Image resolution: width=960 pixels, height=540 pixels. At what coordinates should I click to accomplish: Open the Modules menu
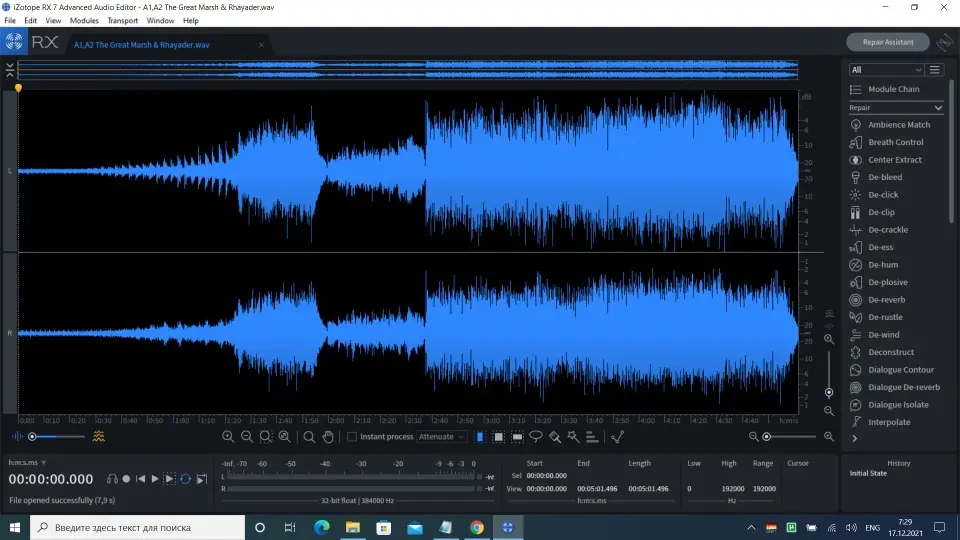(x=84, y=20)
